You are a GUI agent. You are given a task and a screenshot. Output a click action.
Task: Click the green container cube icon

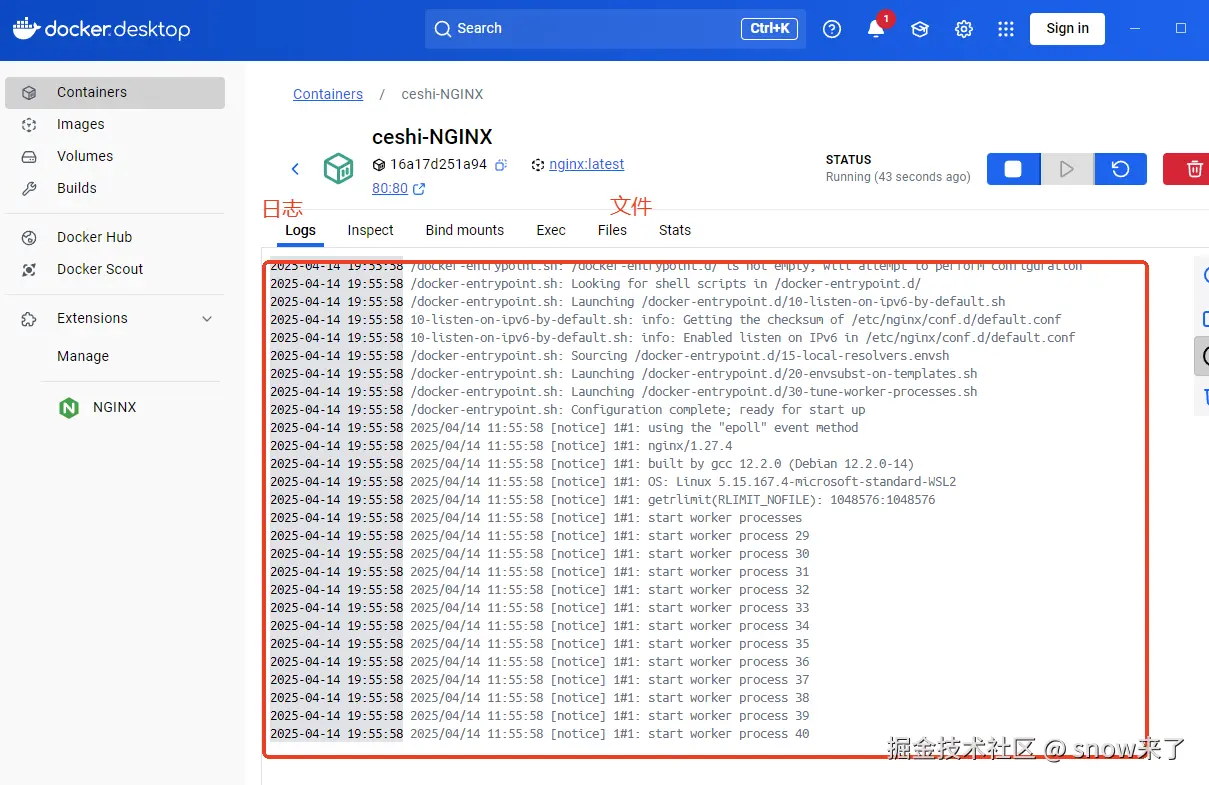[x=338, y=168]
